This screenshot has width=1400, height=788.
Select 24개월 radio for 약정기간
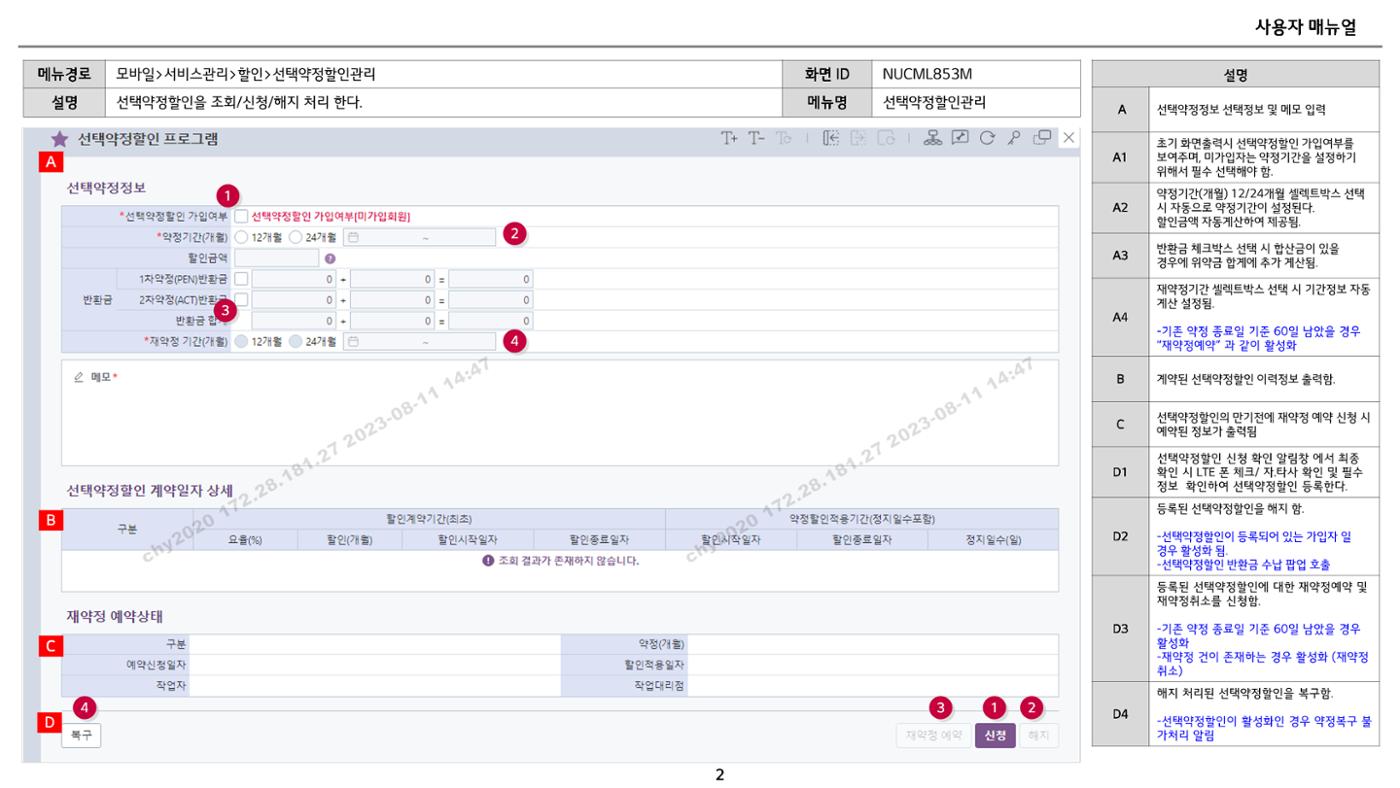tap(296, 237)
